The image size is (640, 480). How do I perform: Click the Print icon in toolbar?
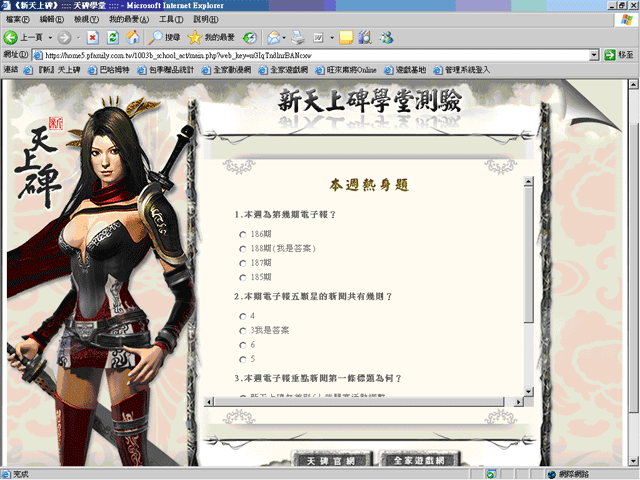click(x=298, y=37)
